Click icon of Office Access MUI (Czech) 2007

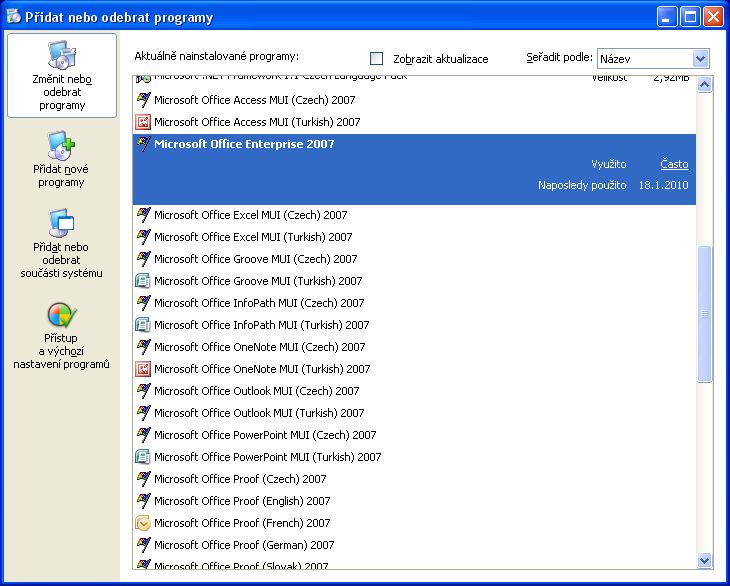tap(143, 100)
